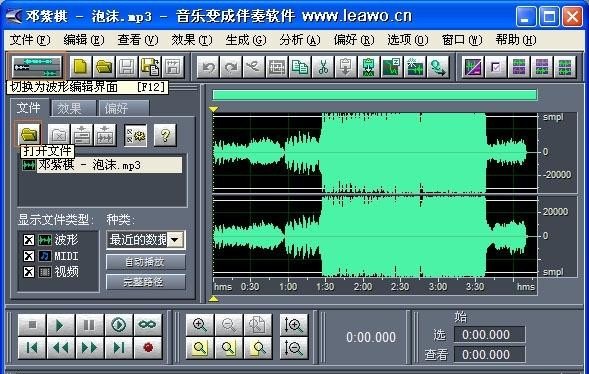Switch to the 效果 panel tab
Screen dimensions: 589x374
[x=73, y=109]
